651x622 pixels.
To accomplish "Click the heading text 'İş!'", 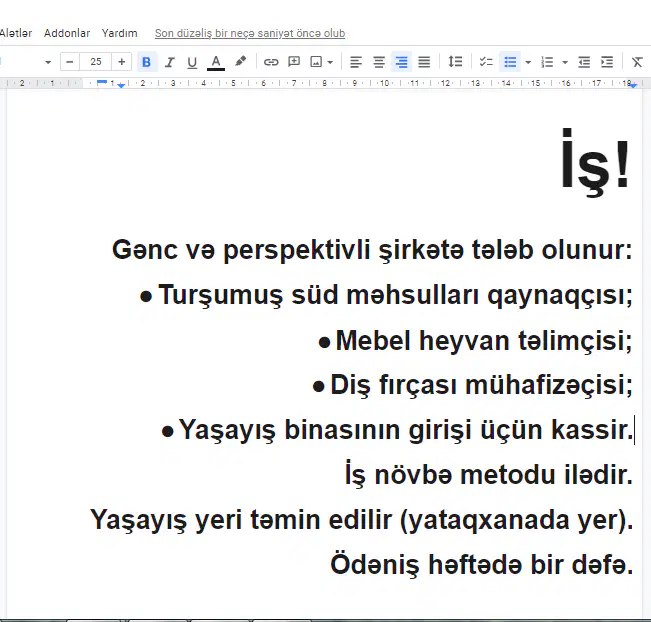I will (595, 162).
